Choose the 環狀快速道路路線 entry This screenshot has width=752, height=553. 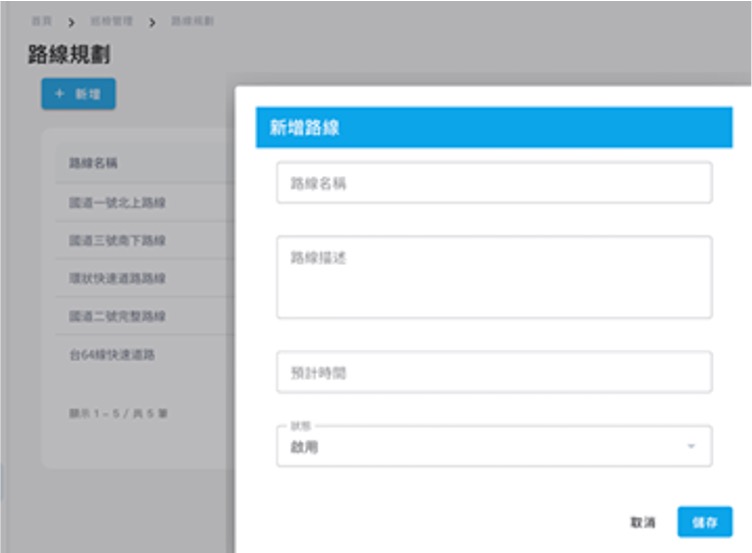click(117, 278)
